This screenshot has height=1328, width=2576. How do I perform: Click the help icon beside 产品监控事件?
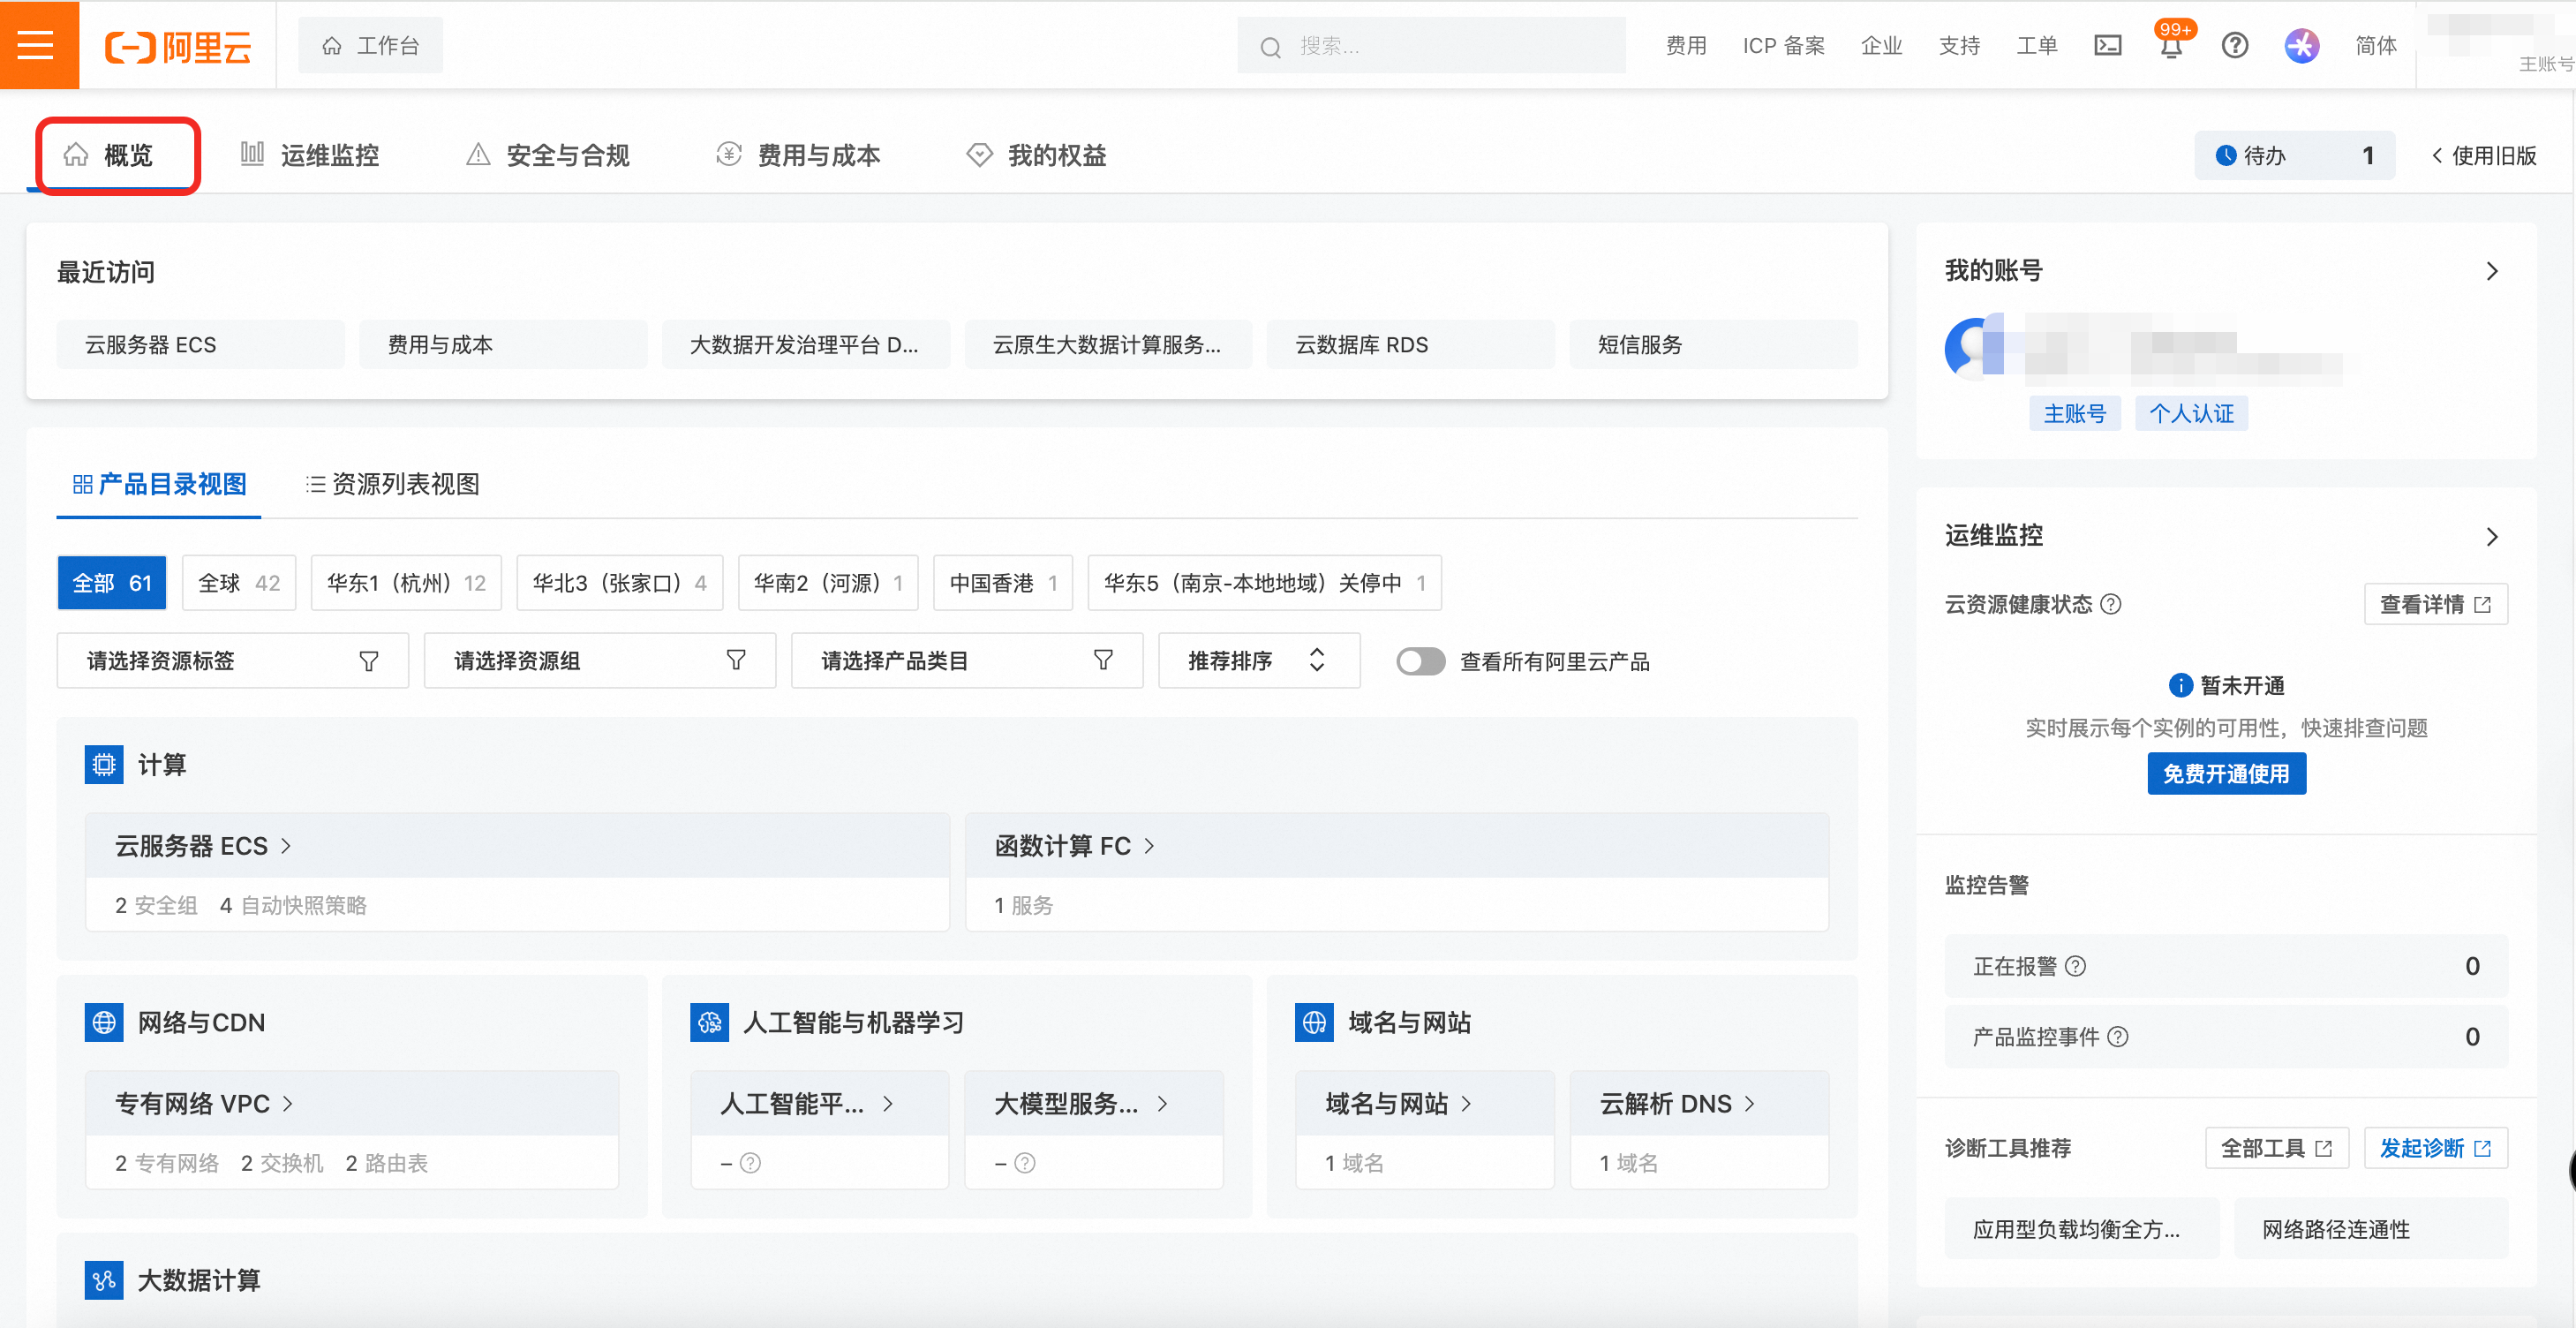click(x=2117, y=1037)
